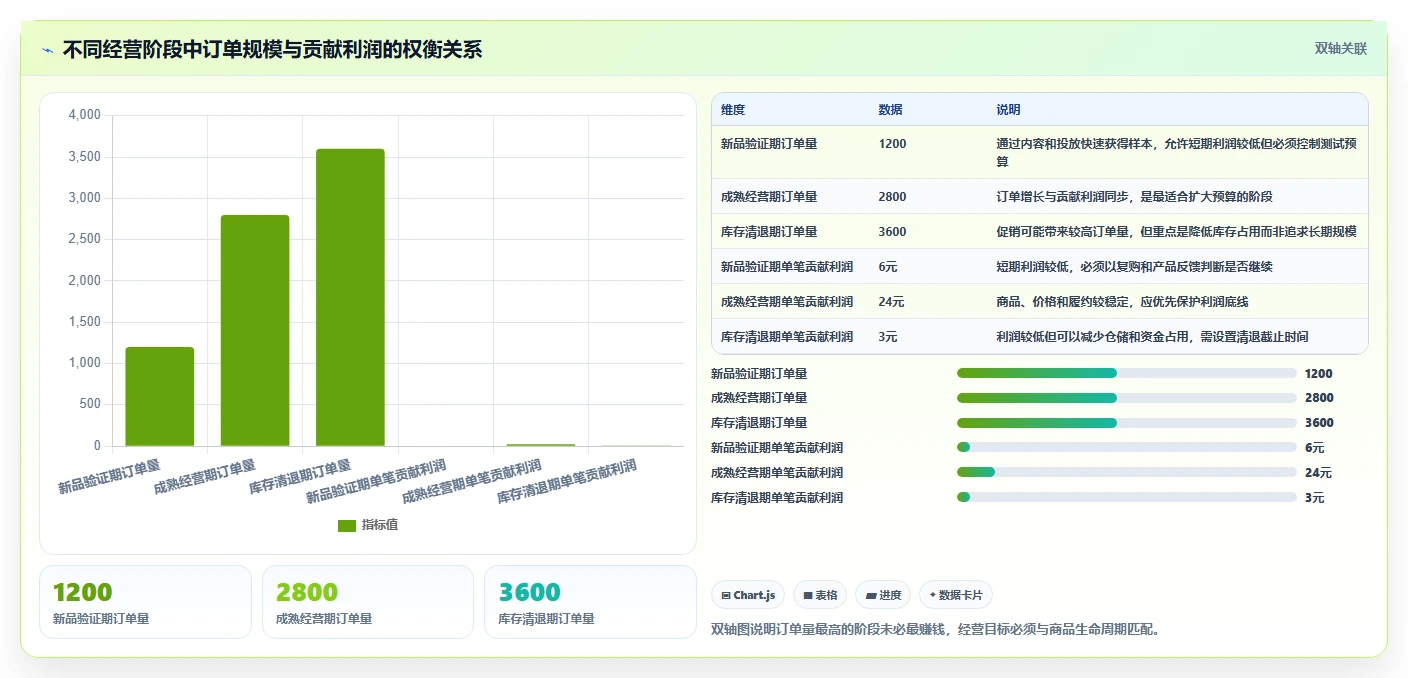Click the 3600 value beside the progress bar

click(1319, 423)
